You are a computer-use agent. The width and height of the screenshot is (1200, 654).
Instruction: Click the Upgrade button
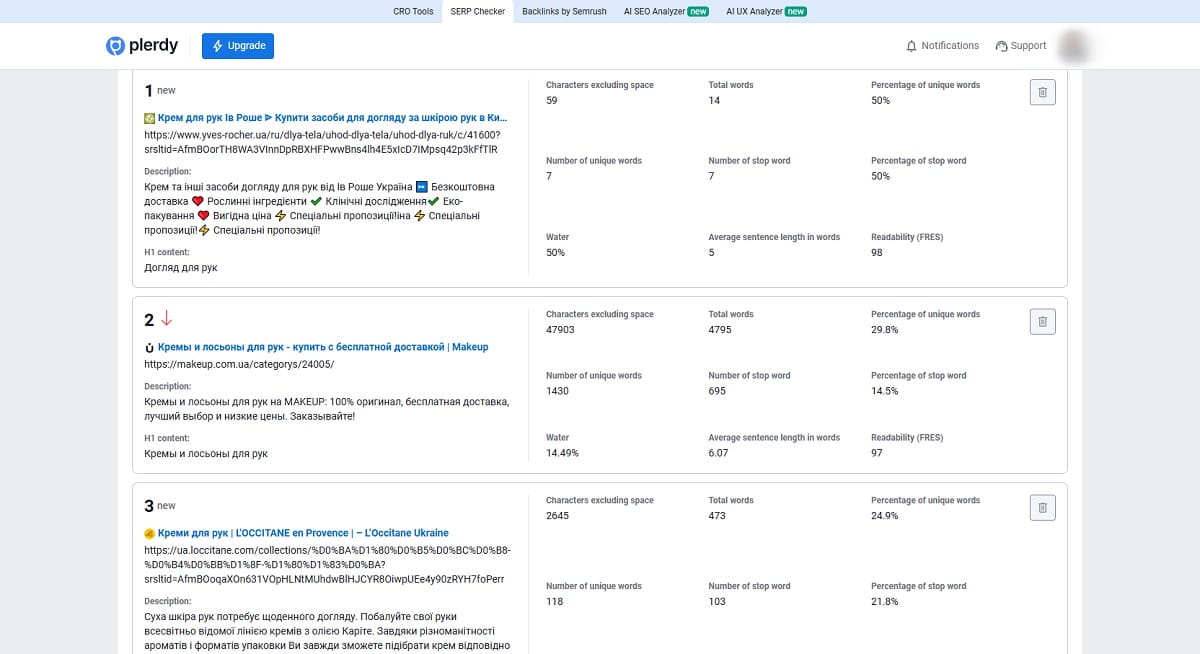pos(238,46)
